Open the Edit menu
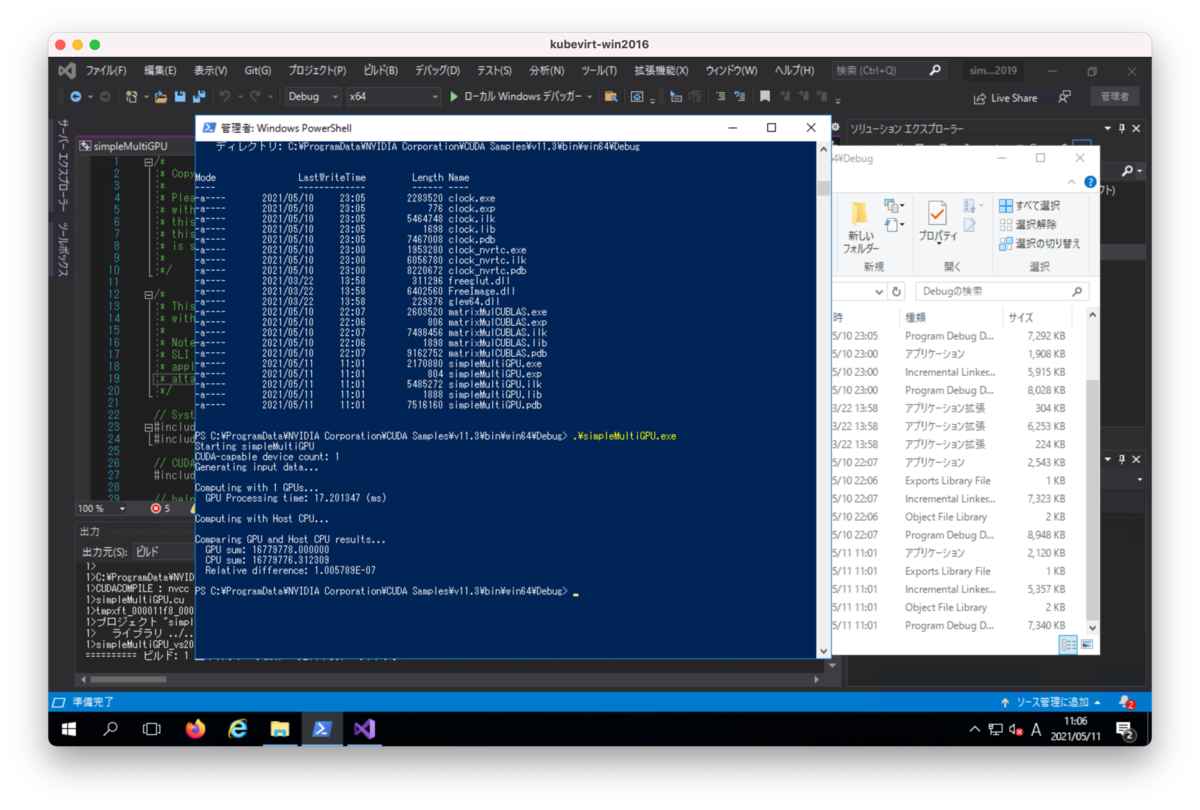The width and height of the screenshot is (1200, 810). pyautogui.click(x=160, y=71)
